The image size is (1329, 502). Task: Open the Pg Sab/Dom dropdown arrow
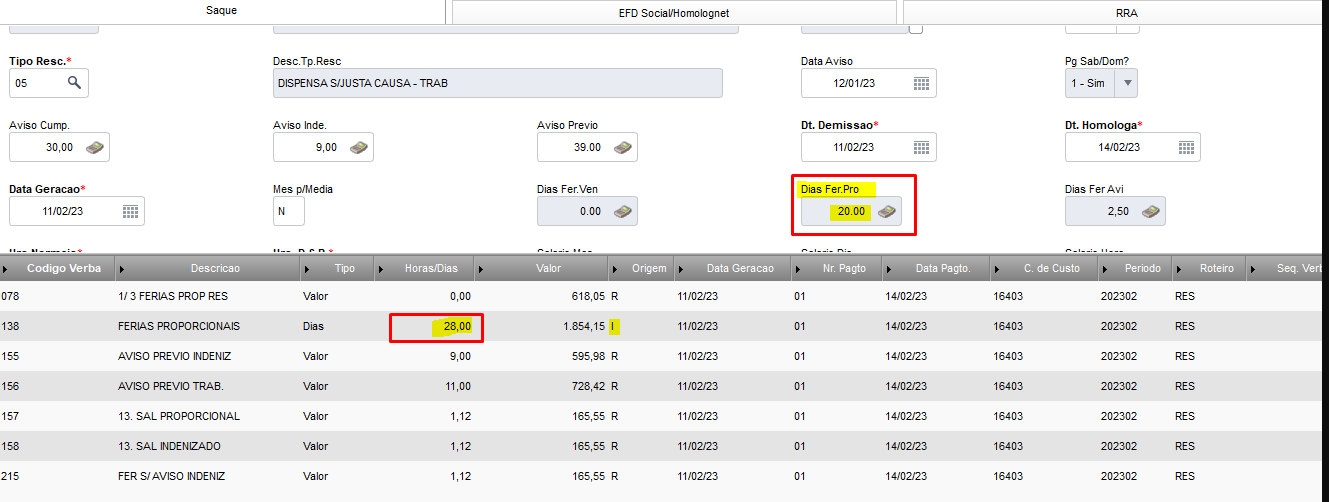click(1127, 83)
